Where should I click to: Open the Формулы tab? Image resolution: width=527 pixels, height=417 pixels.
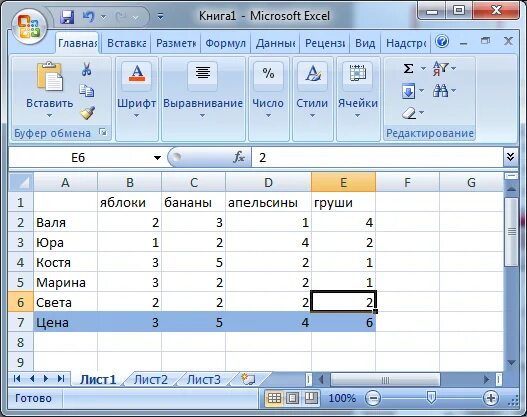pos(226,43)
